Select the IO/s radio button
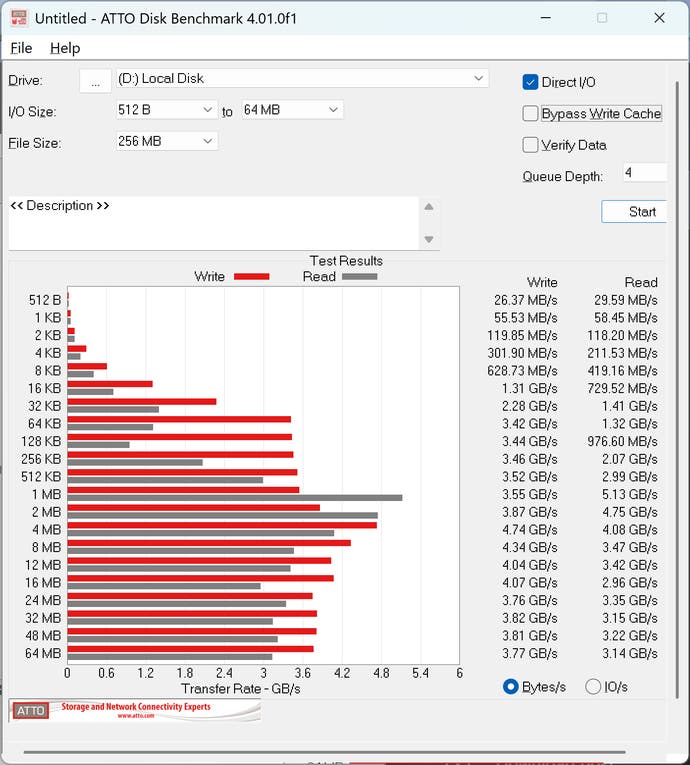The height and width of the screenshot is (765, 690). tap(593, 686)
